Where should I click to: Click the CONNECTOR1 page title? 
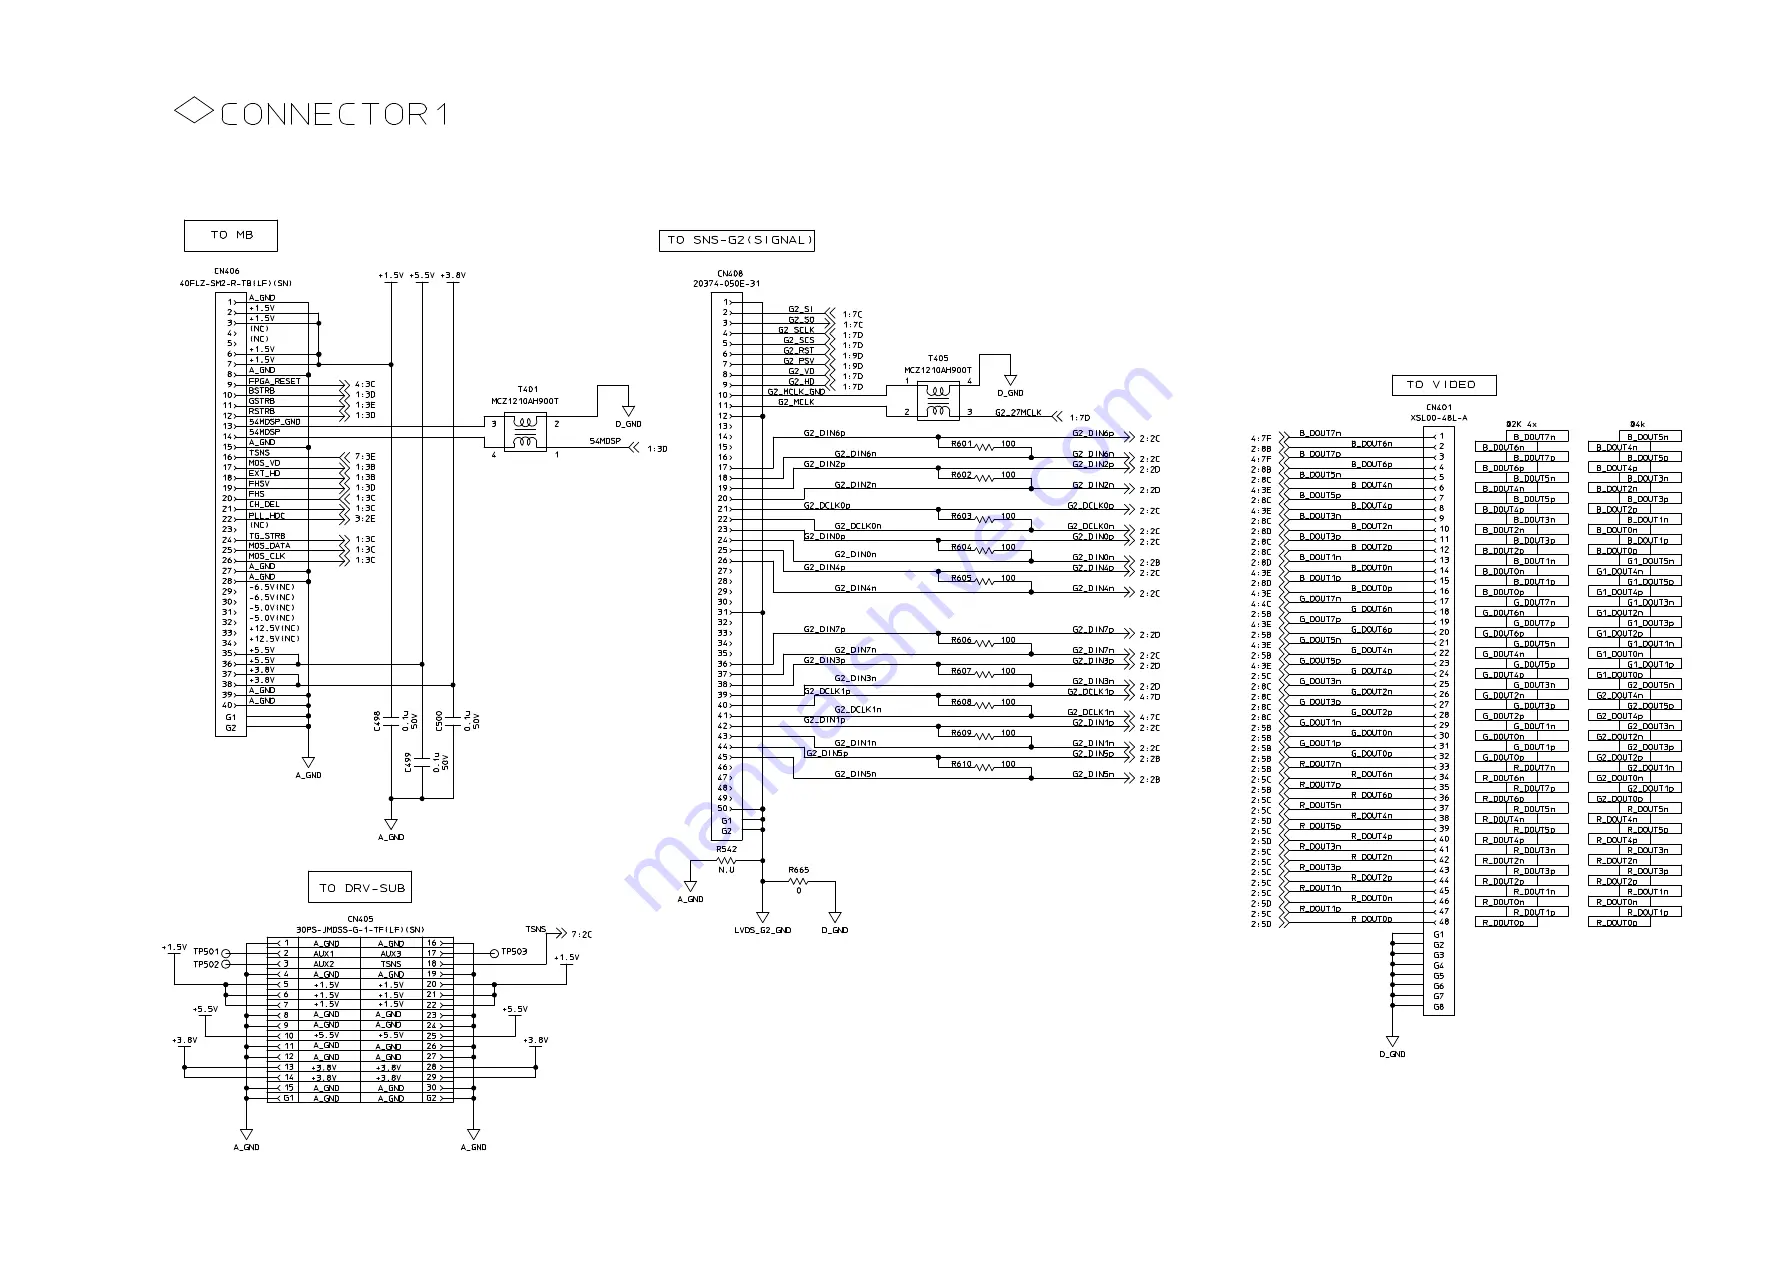click(x=333, y=114)
